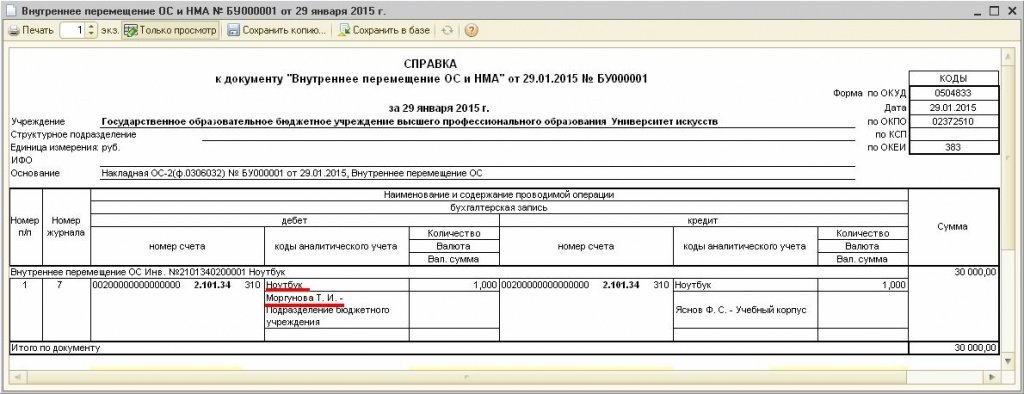Toggle Только просмотр view-only mode

coord(170,30)
